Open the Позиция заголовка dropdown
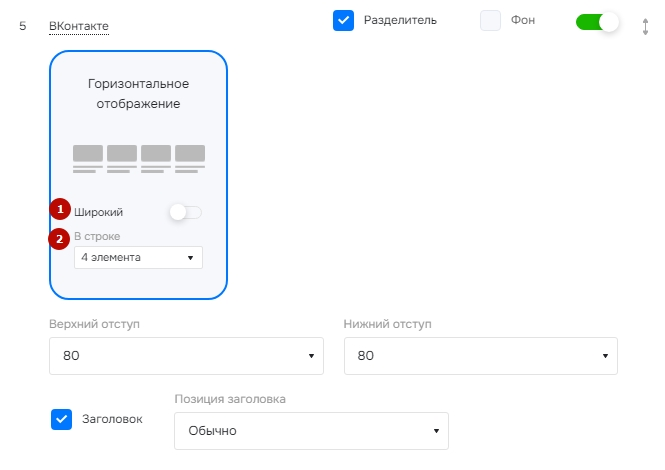Screen dimensions: 665x470 tap(311, 431)
